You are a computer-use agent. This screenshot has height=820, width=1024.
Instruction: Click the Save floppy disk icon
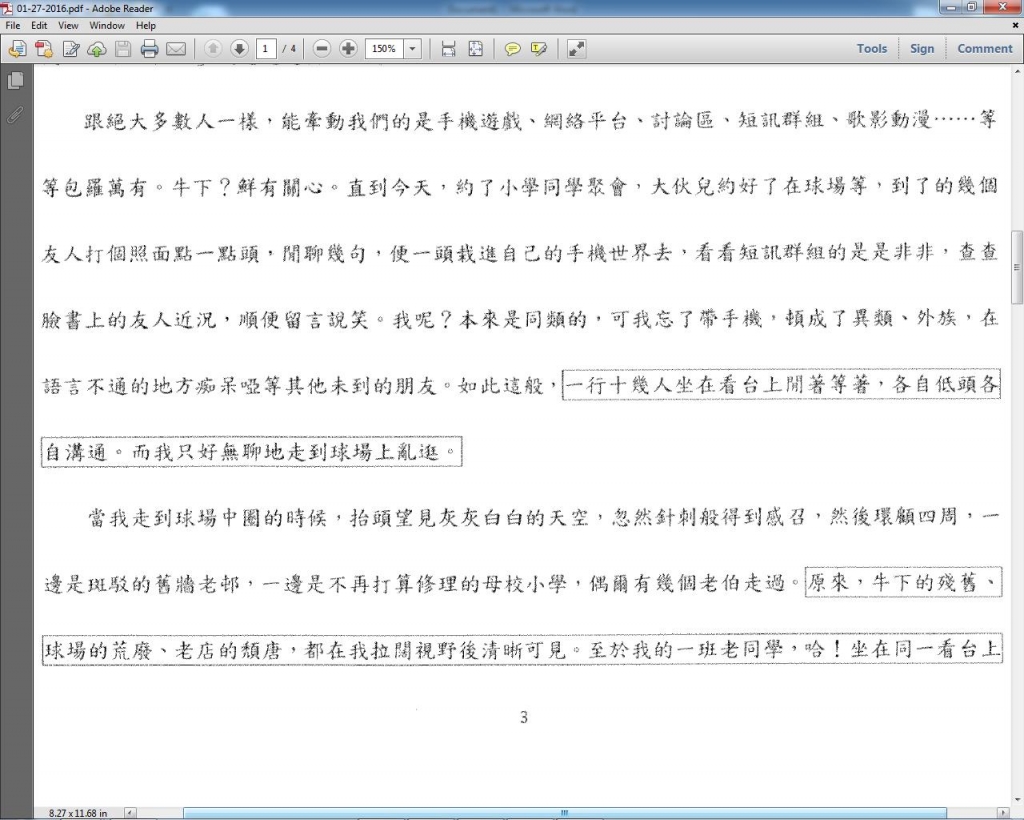pos(123,49)
